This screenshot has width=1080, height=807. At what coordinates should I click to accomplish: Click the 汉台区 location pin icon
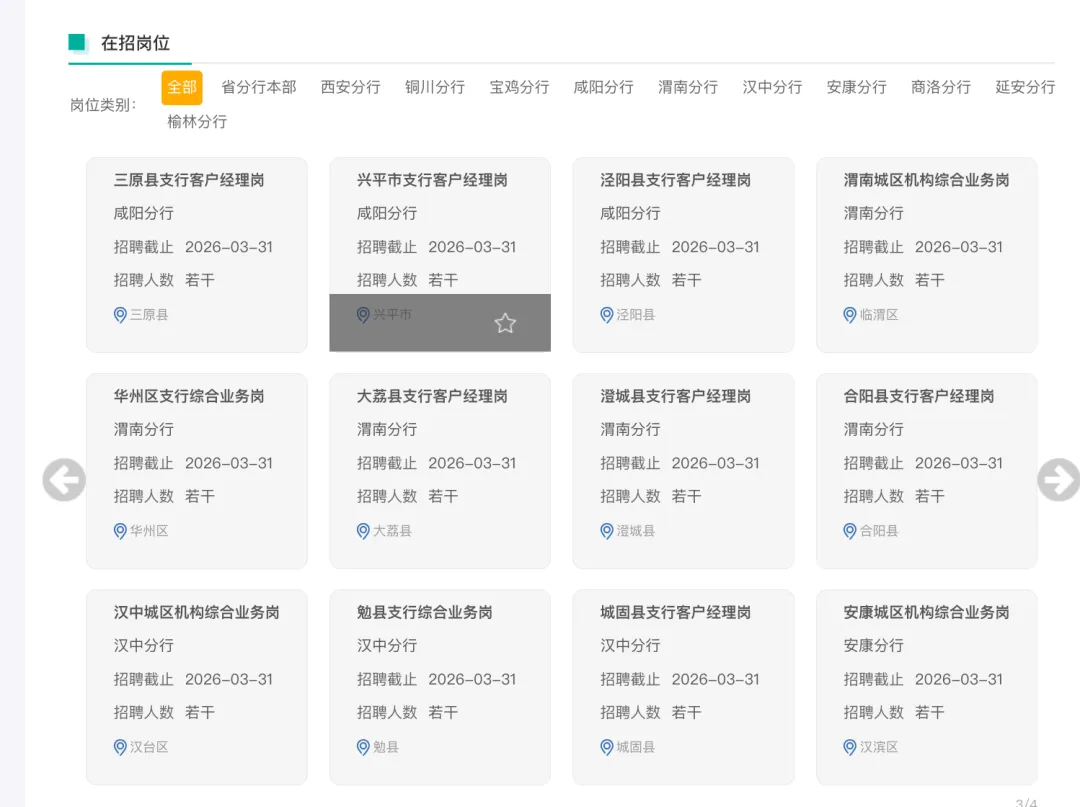[120, 747]
